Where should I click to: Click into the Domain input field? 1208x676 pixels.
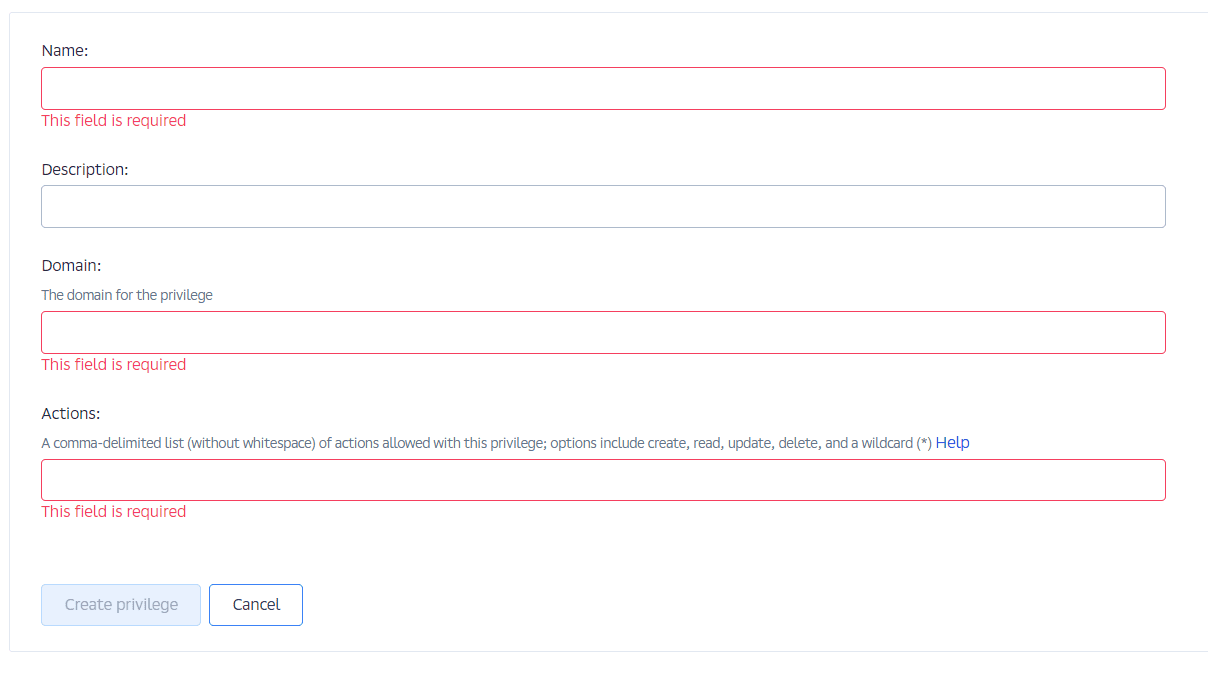tap(603, 333)
